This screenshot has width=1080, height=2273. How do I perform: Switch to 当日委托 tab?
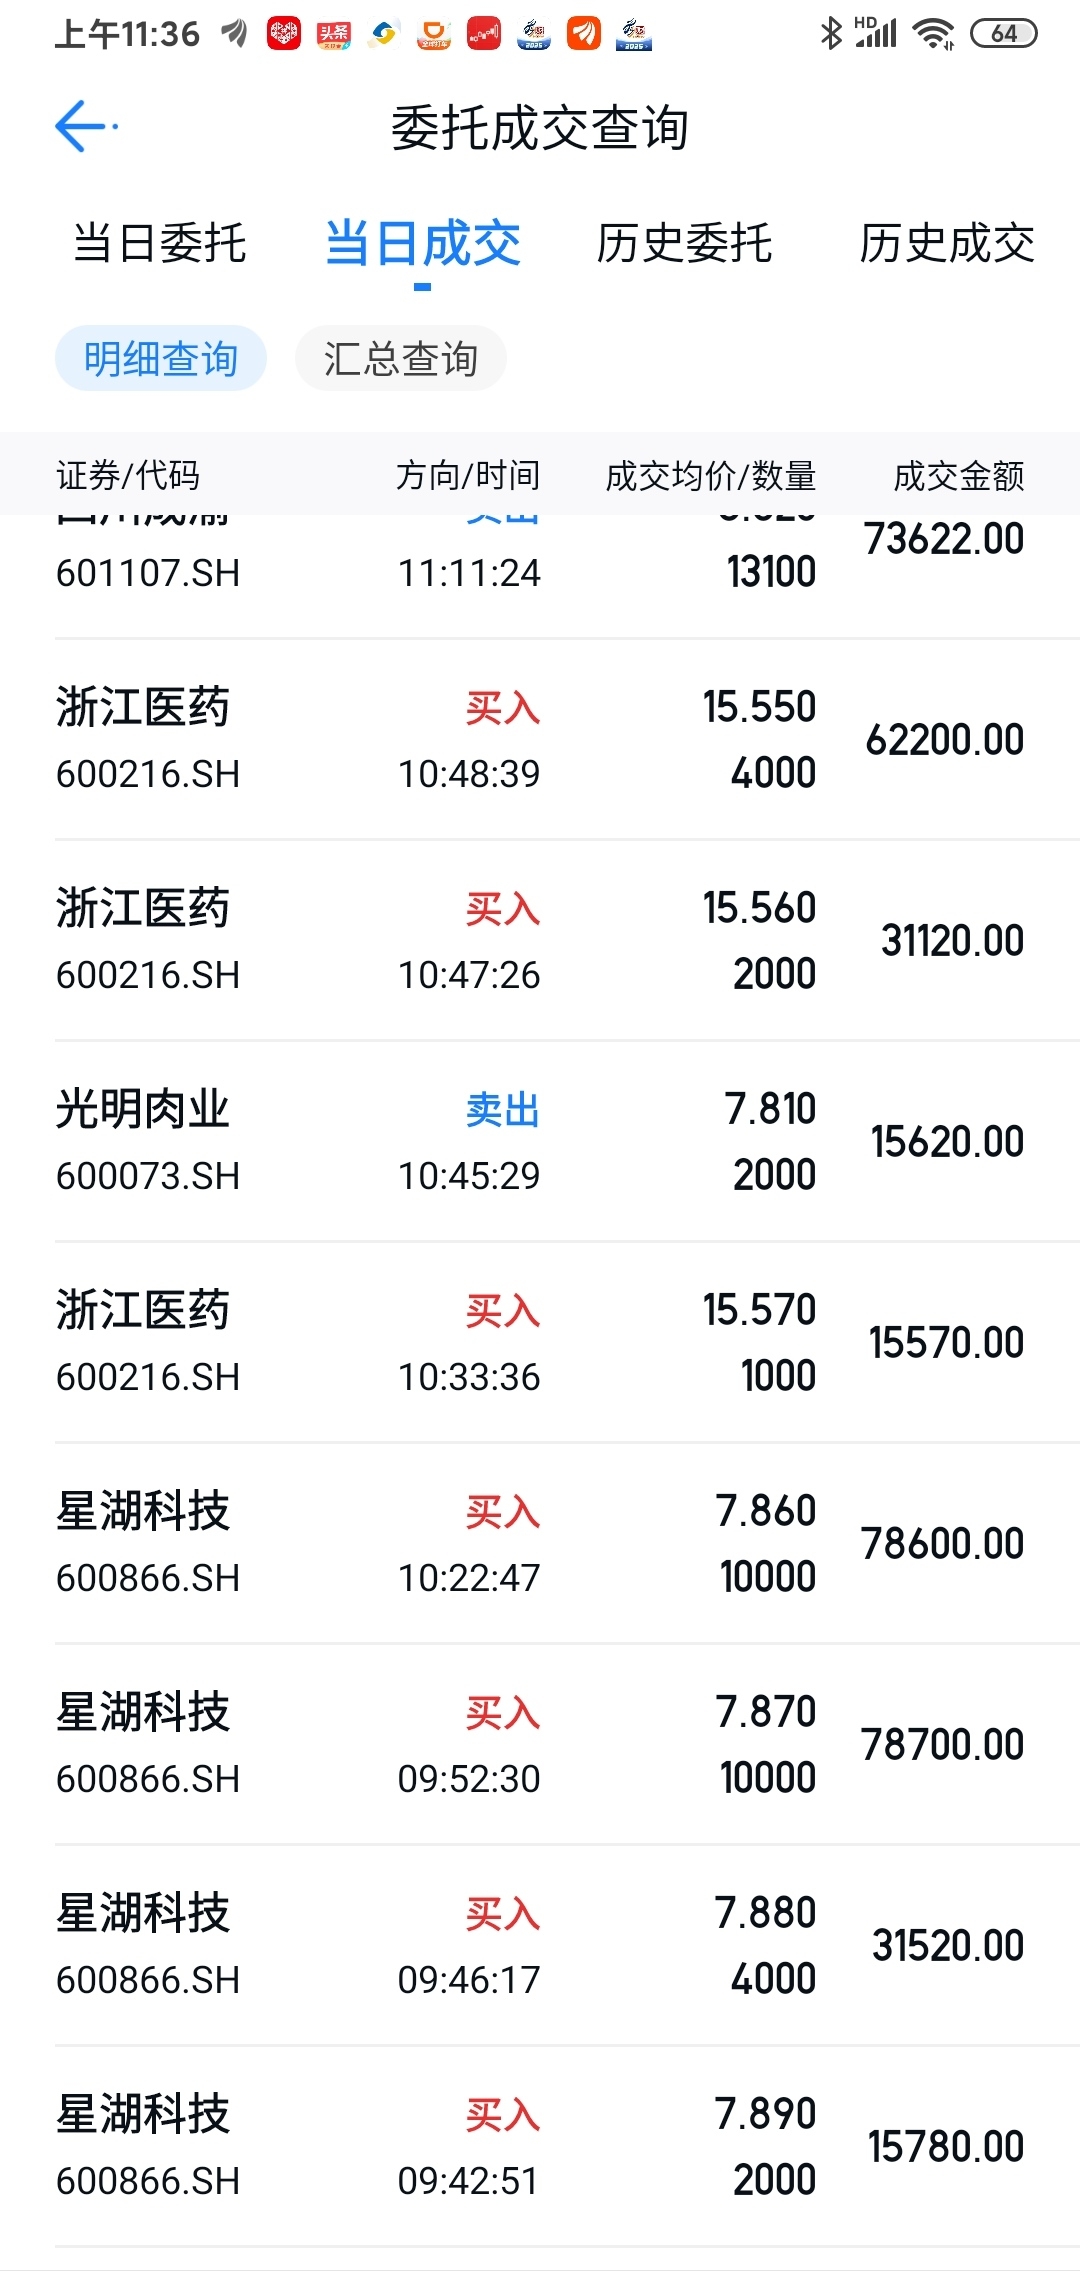coord(160,244)
